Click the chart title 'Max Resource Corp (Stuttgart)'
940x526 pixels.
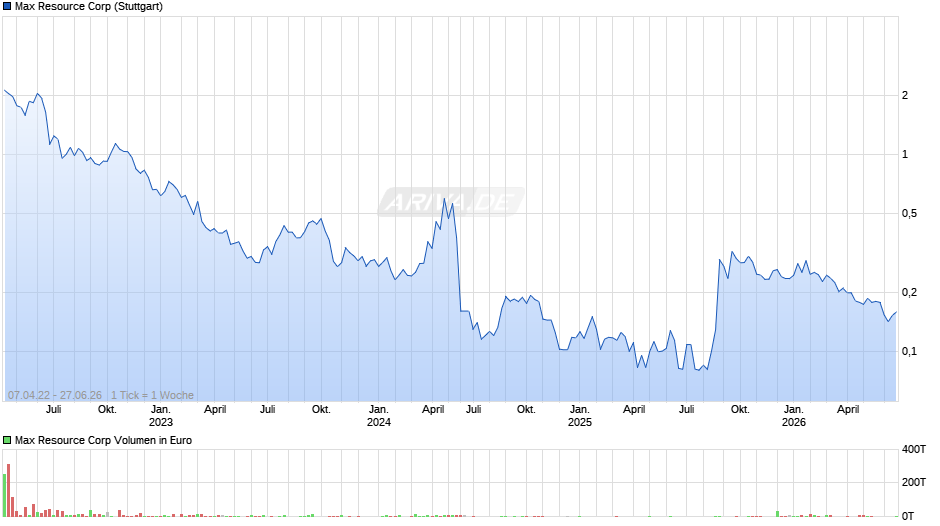(89, 7)
